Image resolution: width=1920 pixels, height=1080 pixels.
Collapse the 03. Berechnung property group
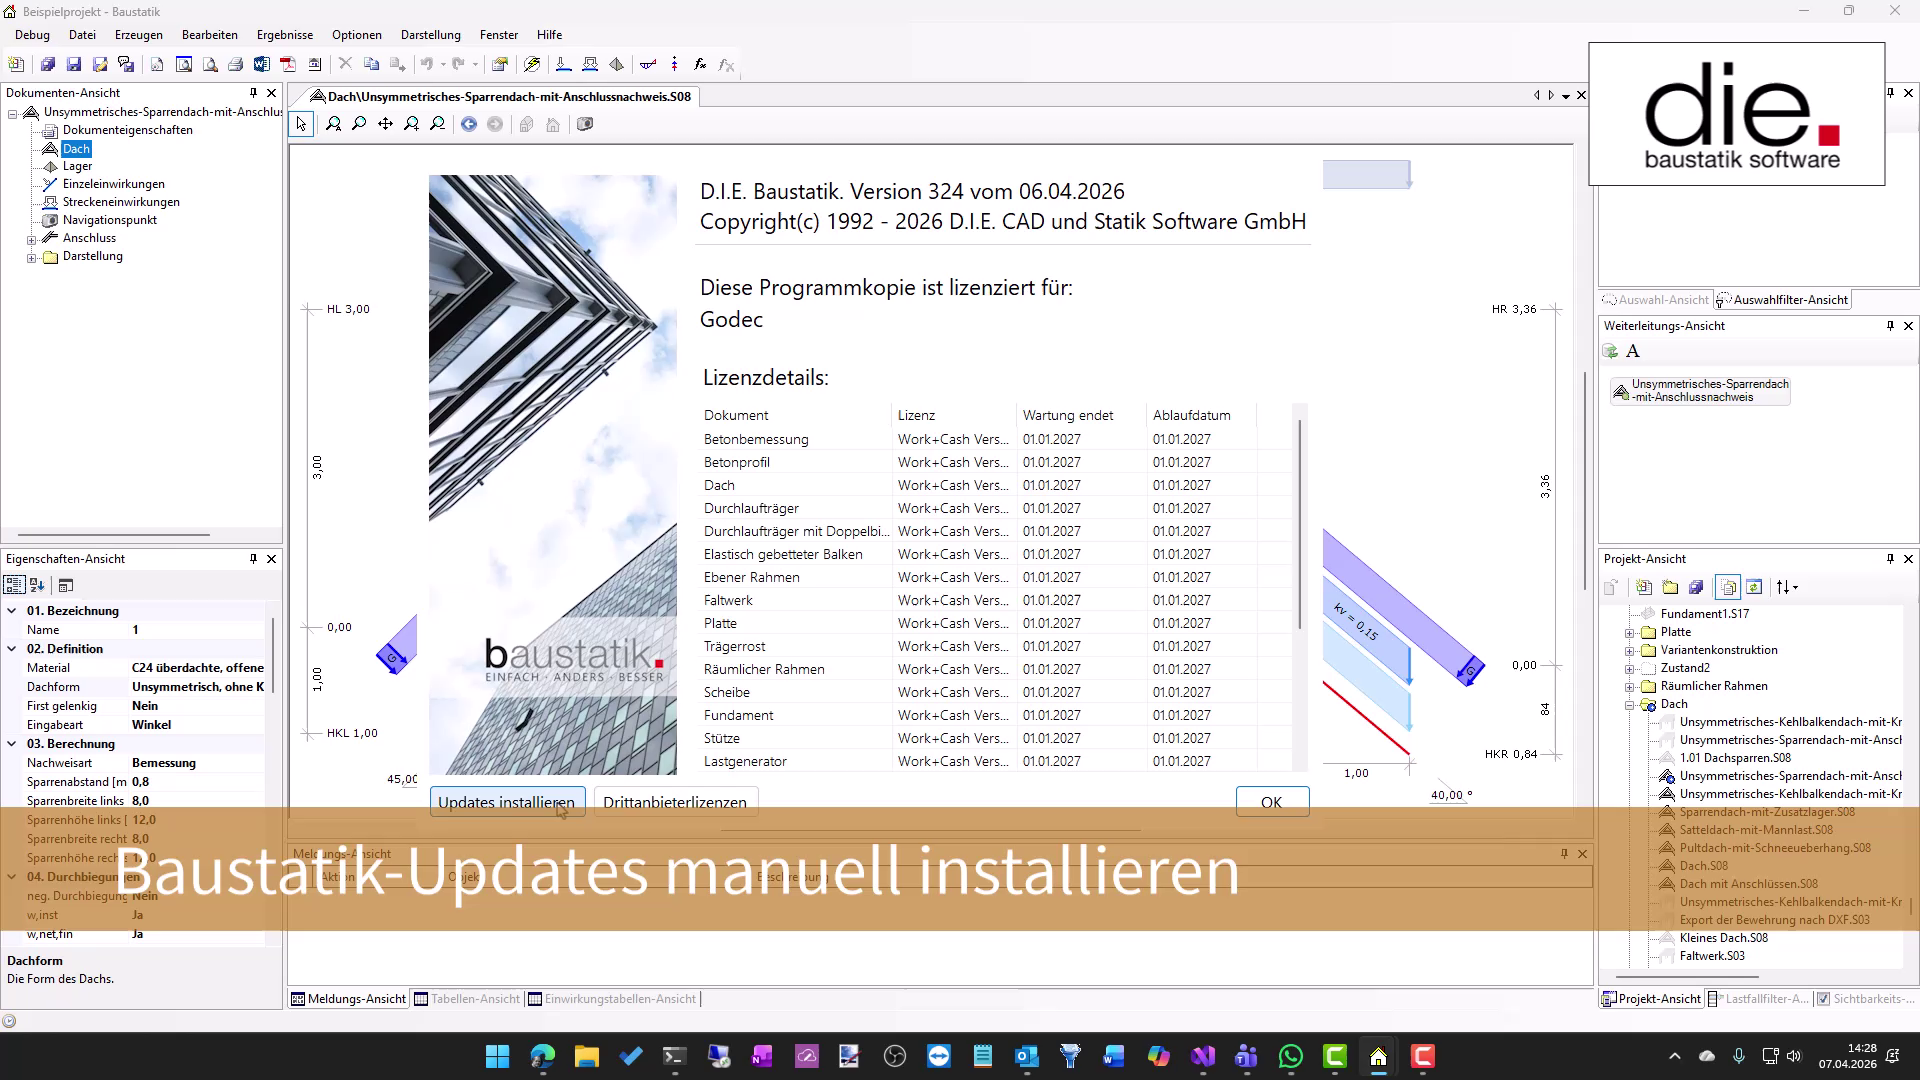point(12,744)
